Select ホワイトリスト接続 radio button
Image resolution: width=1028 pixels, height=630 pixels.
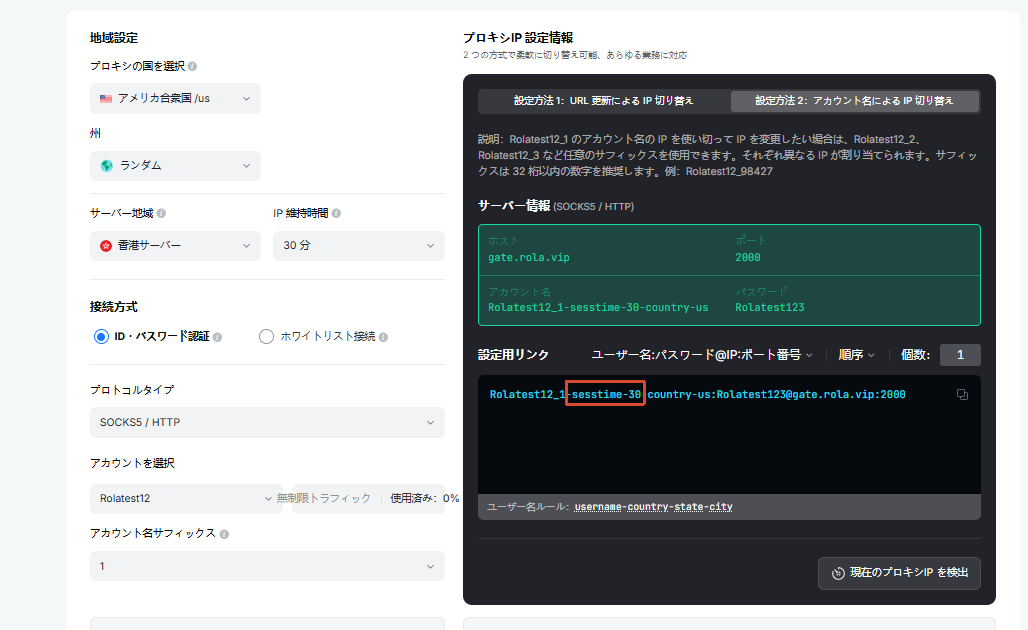pos(266,337)
